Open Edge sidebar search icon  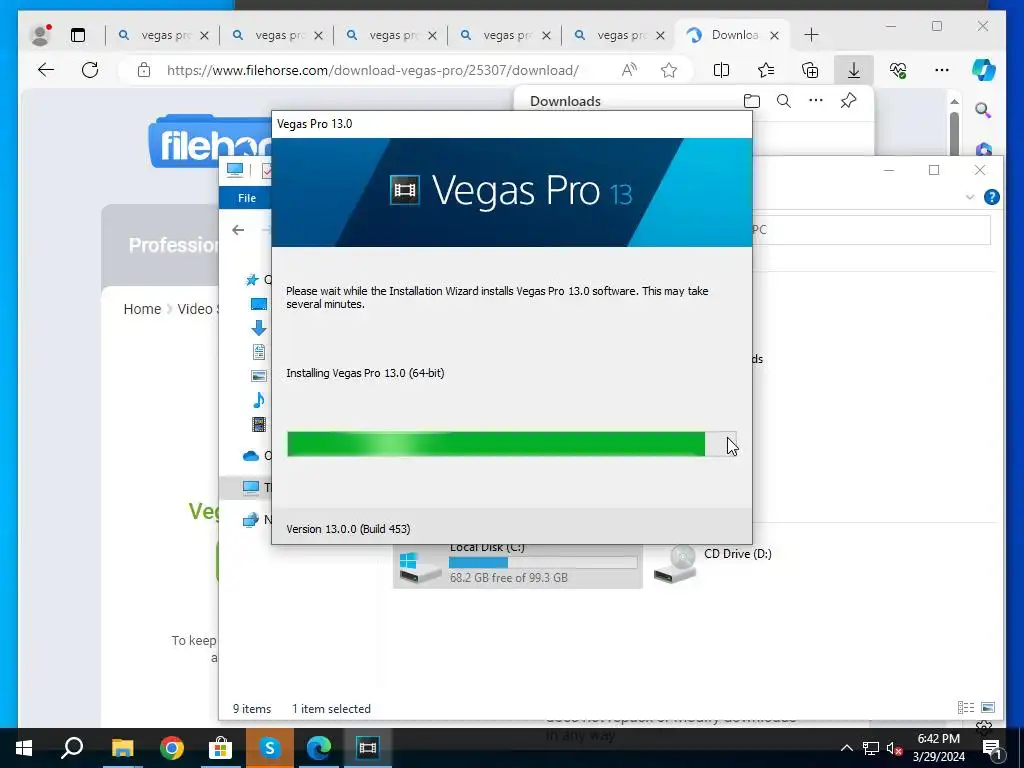(983, 110)
